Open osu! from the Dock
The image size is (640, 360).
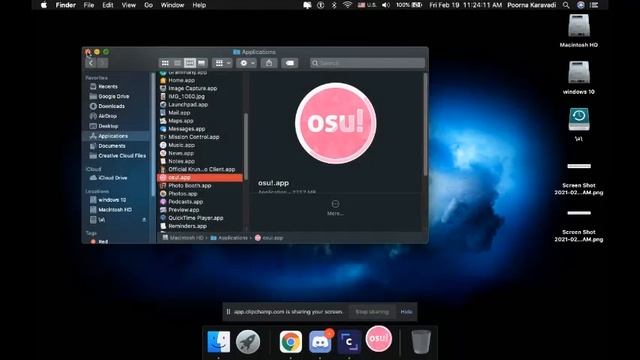pyautogui.click(x=379, y=338)
